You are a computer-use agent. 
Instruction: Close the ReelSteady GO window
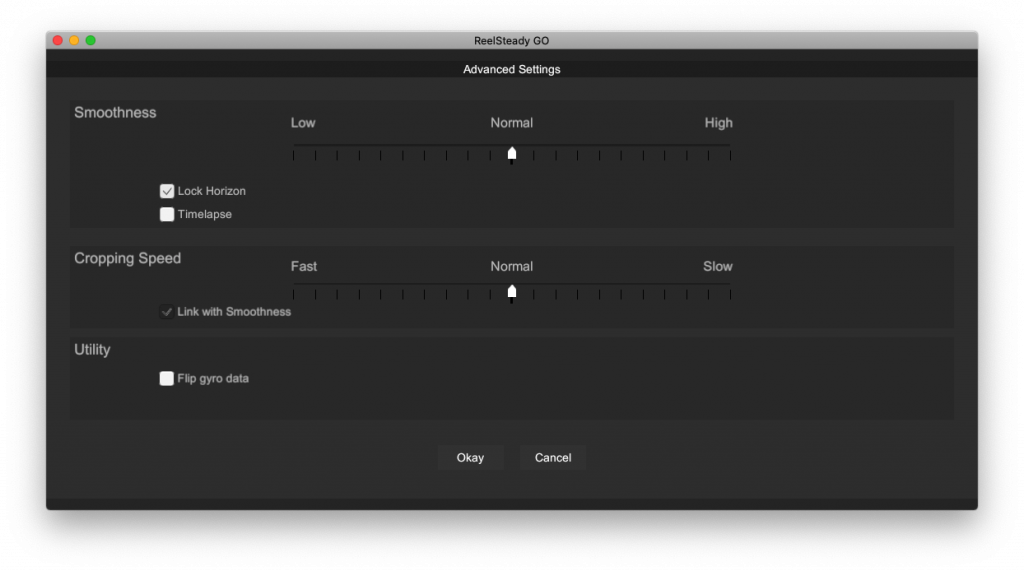(x=58, y=41)
